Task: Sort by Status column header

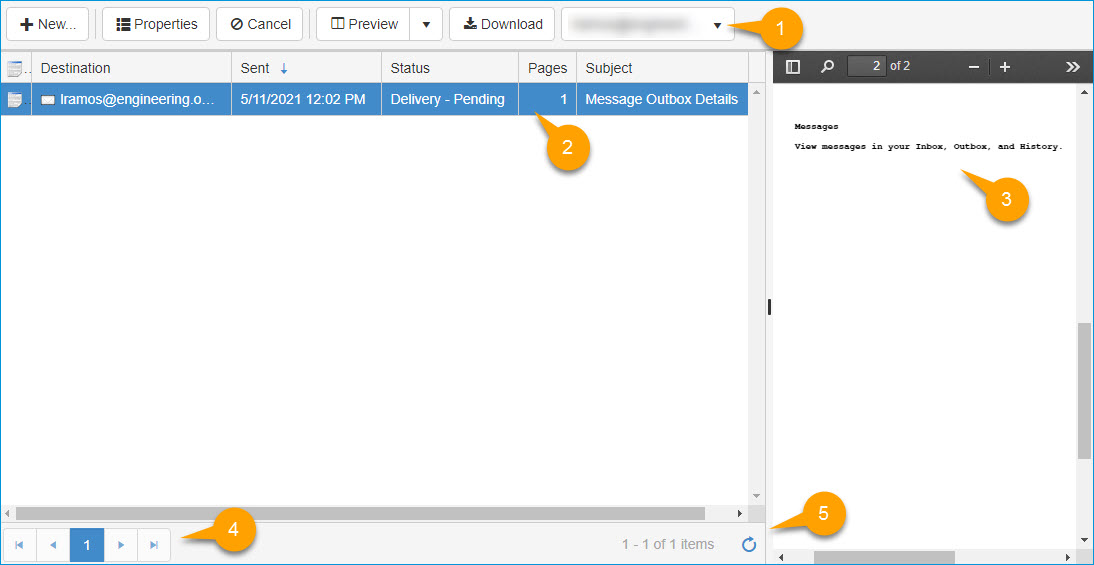Action: coord(450,68)
